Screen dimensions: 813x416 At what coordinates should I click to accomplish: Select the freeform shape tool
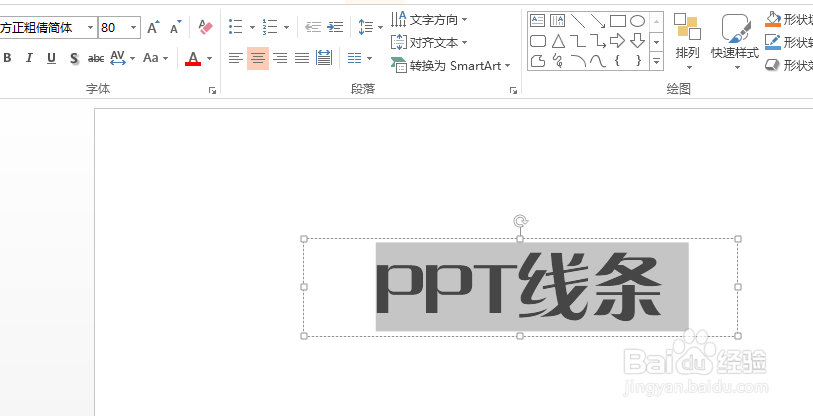[538, 61]
